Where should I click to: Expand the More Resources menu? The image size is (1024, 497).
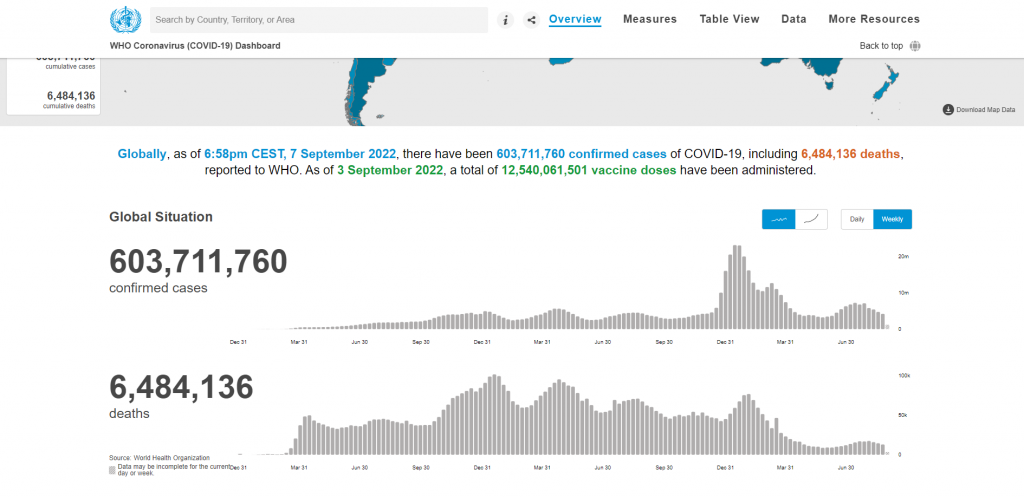click(874, 19)
